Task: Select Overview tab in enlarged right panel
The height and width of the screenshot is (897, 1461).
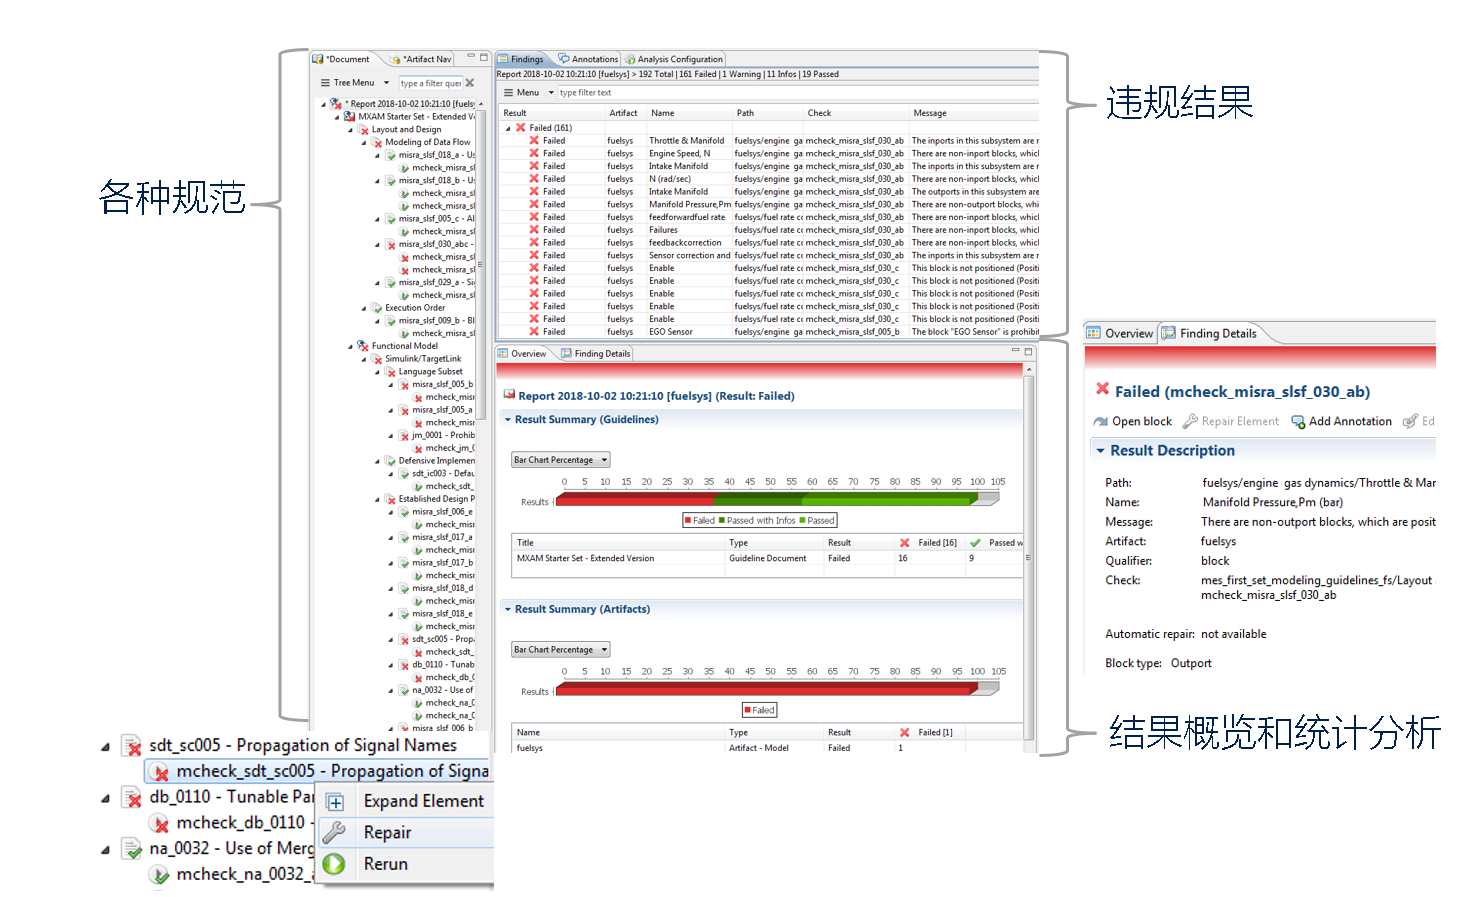Action: coord(1121,334)
